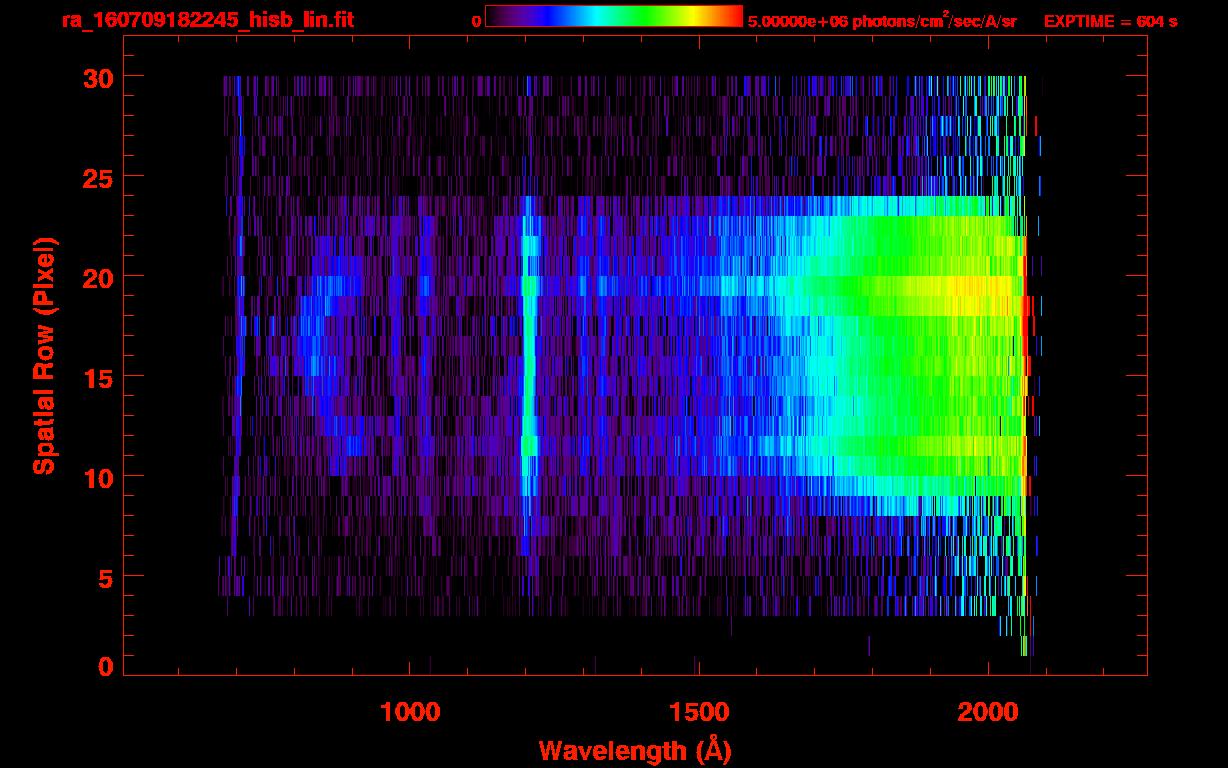Click the rainbow colorbar at the top

(613, 17)
